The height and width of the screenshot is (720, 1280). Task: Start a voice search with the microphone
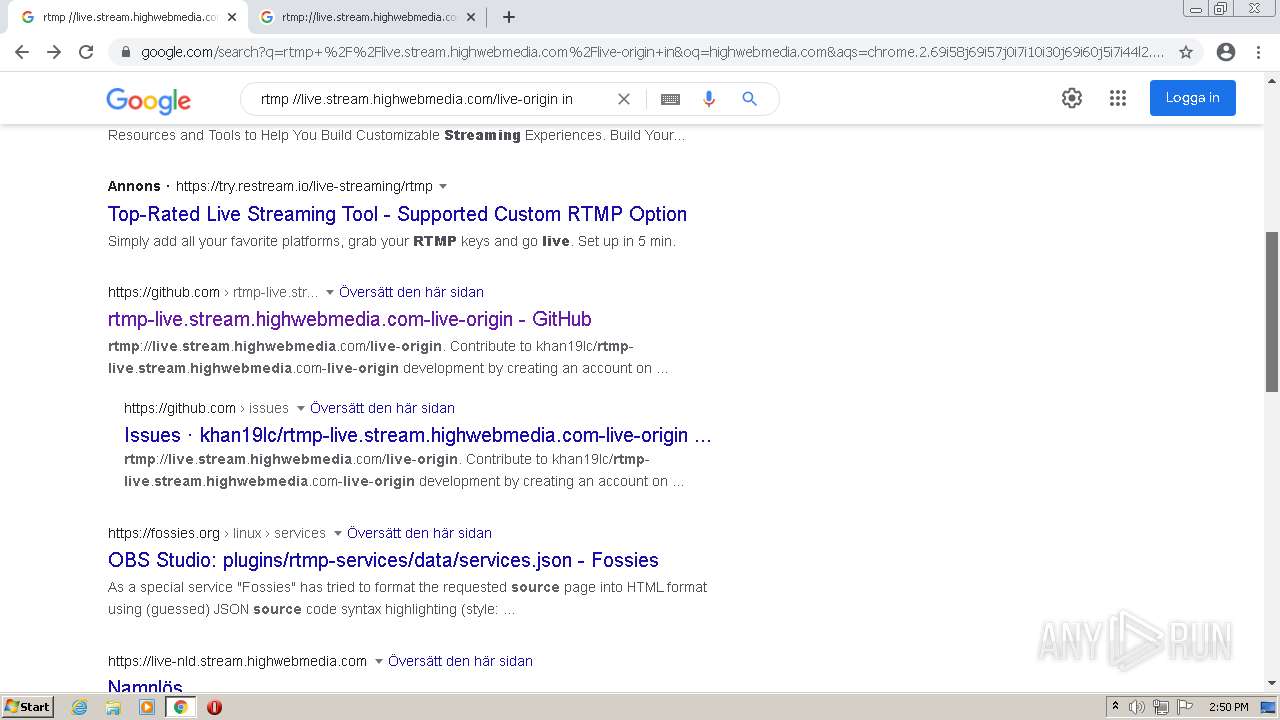point(709,99)
